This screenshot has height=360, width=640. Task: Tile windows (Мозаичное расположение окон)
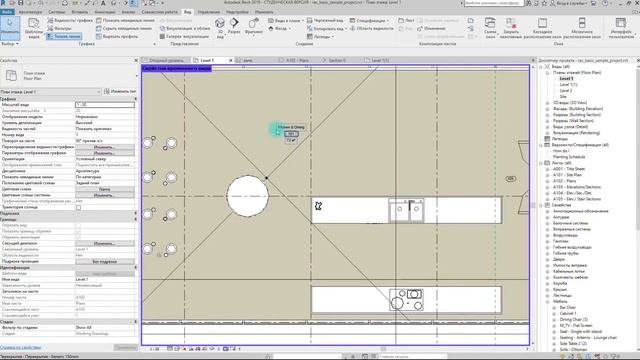pyautogui.click(x=582, y=27)
